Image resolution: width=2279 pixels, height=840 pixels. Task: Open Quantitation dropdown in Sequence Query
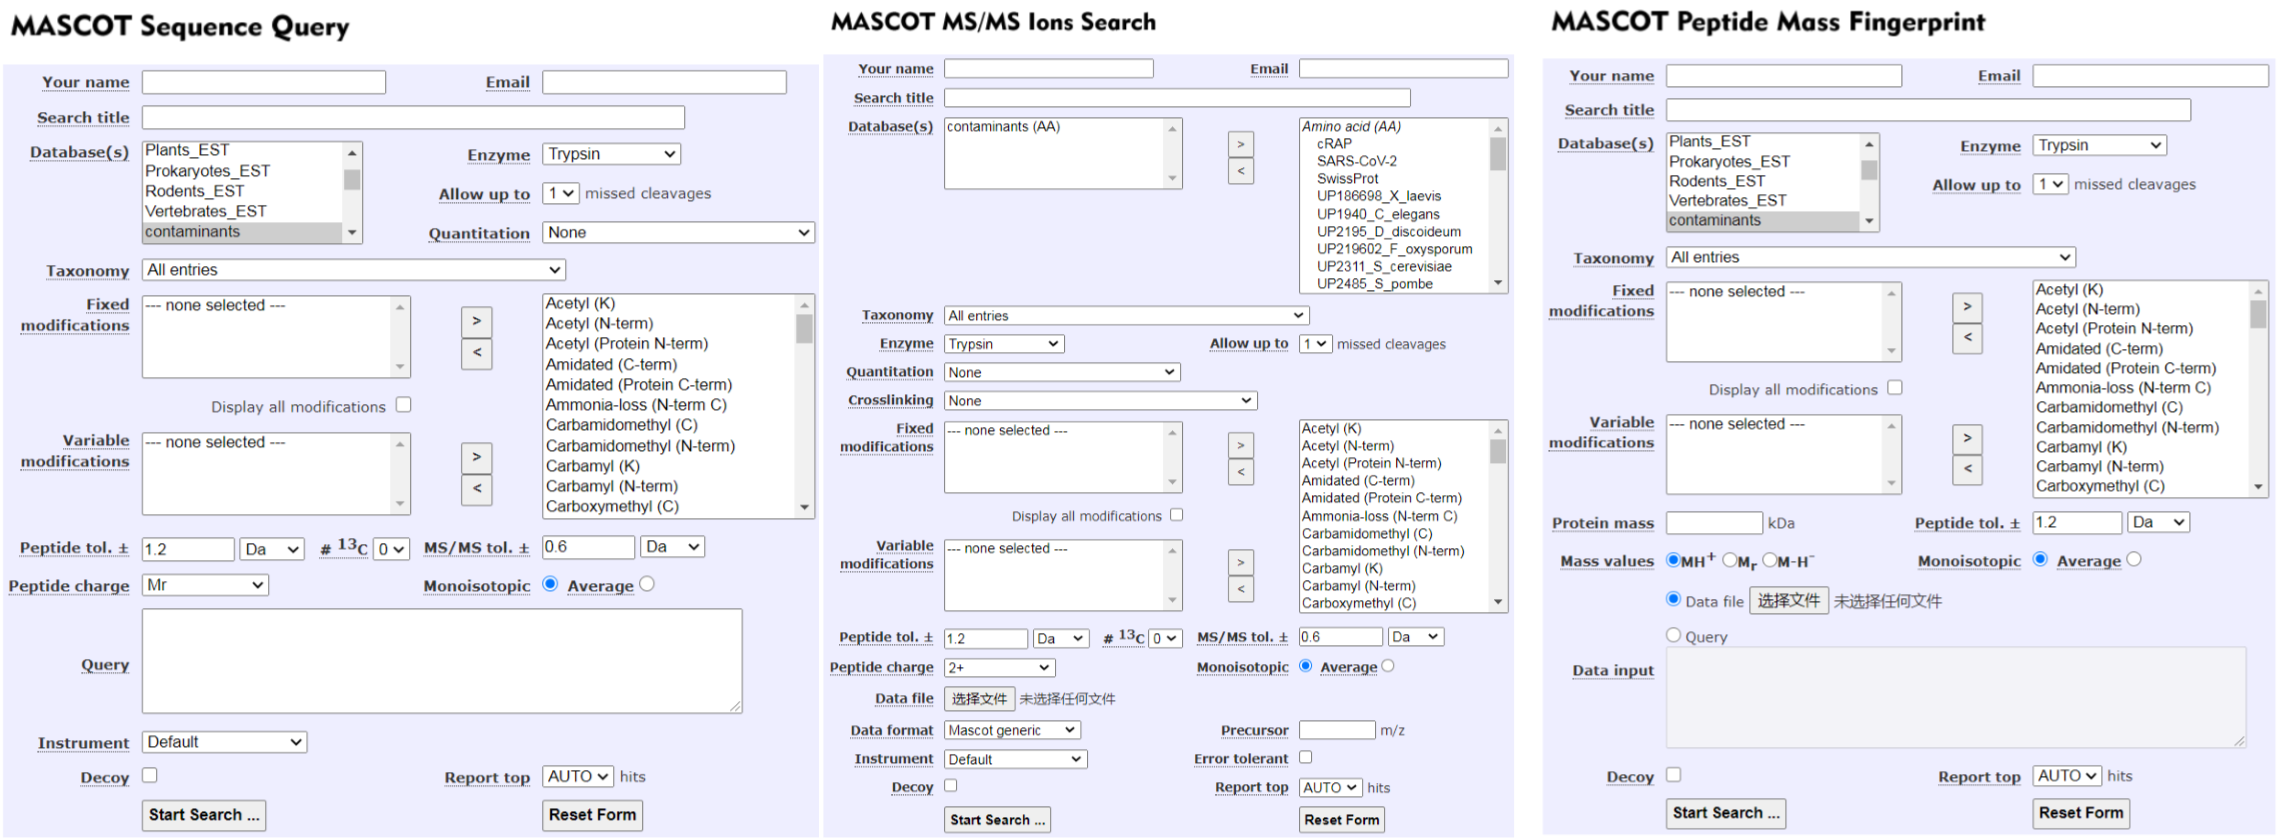pyautogui.click(x=678, y=232)
